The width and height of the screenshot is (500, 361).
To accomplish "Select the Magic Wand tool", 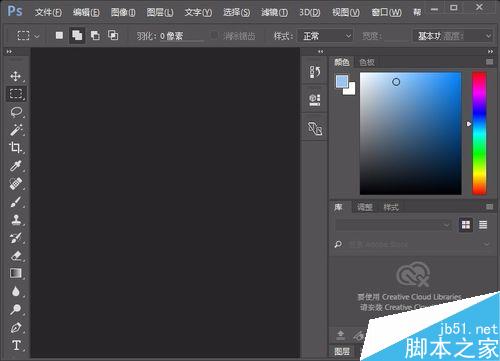I will click(x=16, y=130).
